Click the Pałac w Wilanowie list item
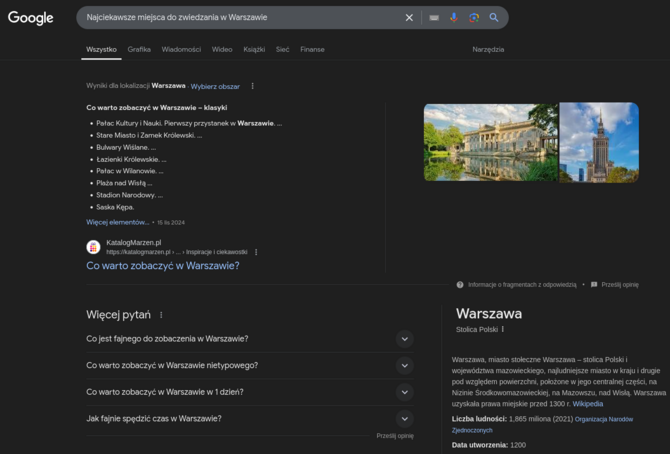The height and width of the screenshot is (454, 670). pyautogui.click(x=129, y=171)
